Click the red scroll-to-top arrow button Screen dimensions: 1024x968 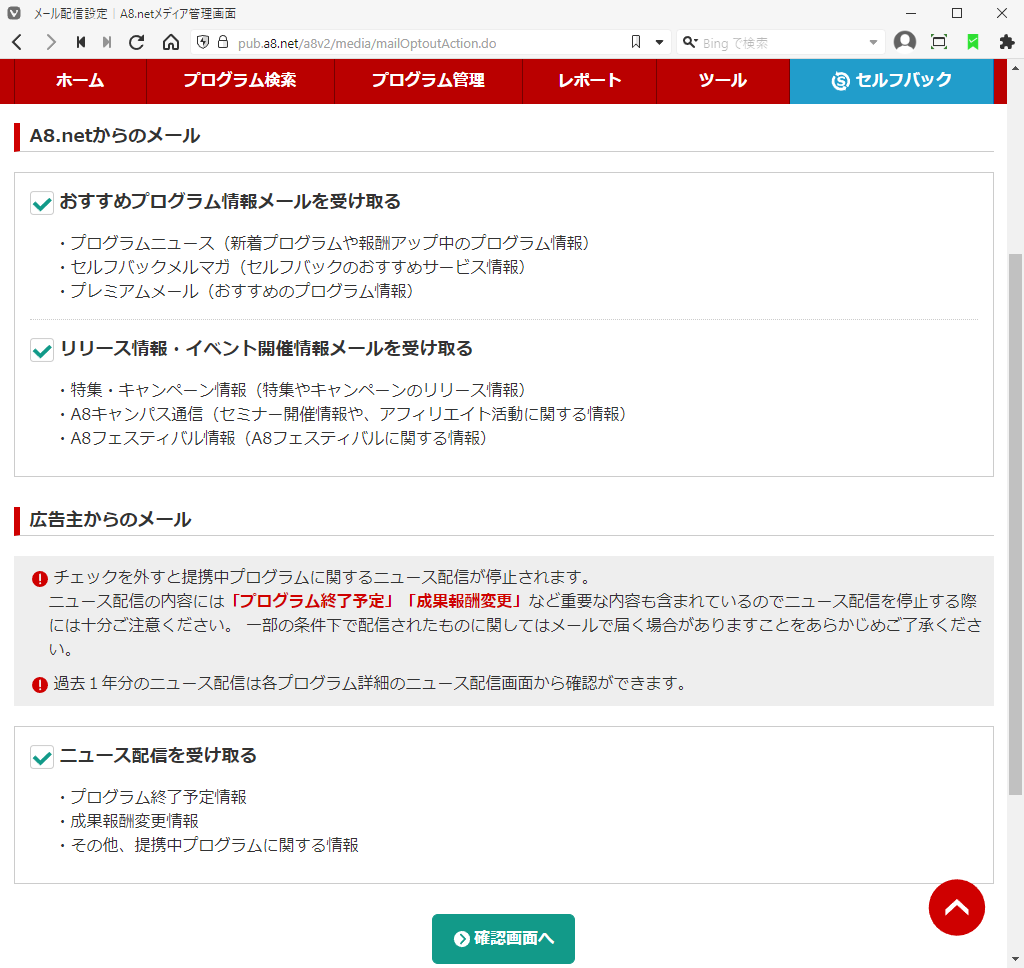point(956,907)
